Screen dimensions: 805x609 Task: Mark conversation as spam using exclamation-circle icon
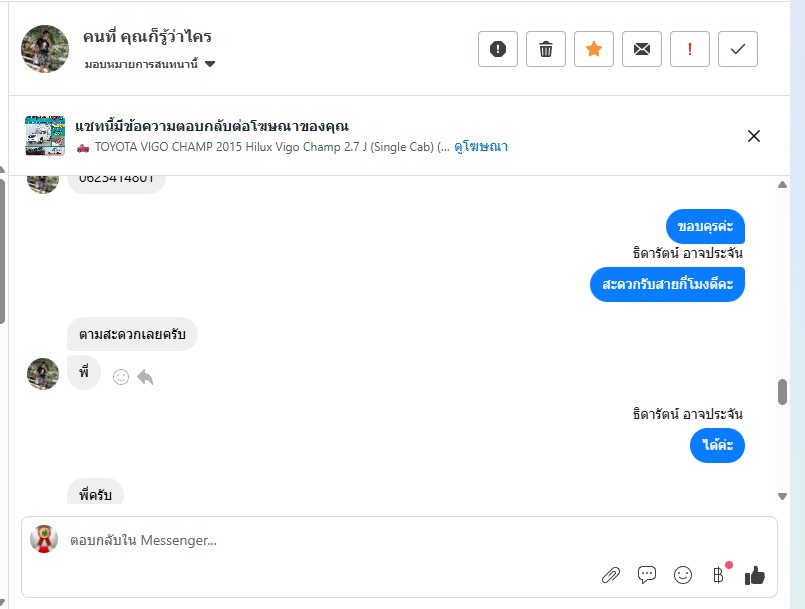click(x=498, y=49)
